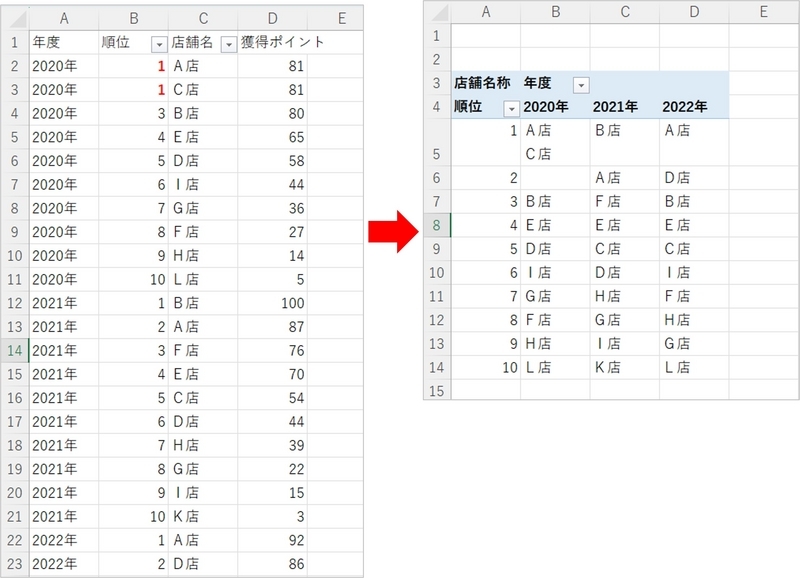Click the value 86 in left sheet
800x578 pixels.
click(272, 564)
